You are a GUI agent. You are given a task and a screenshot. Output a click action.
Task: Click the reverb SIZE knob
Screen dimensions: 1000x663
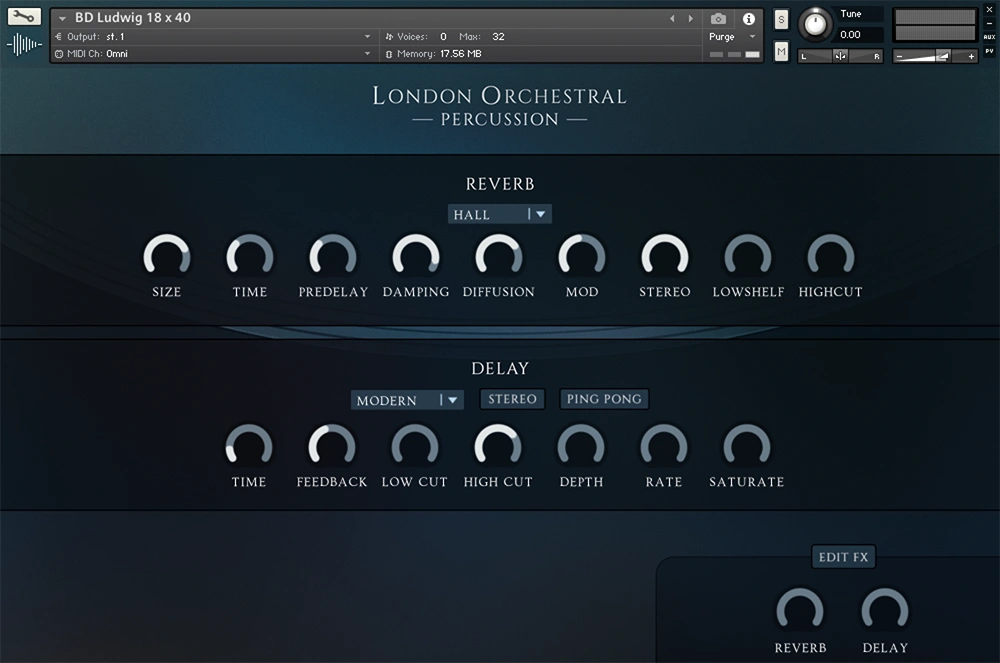[x=166, y=256]
